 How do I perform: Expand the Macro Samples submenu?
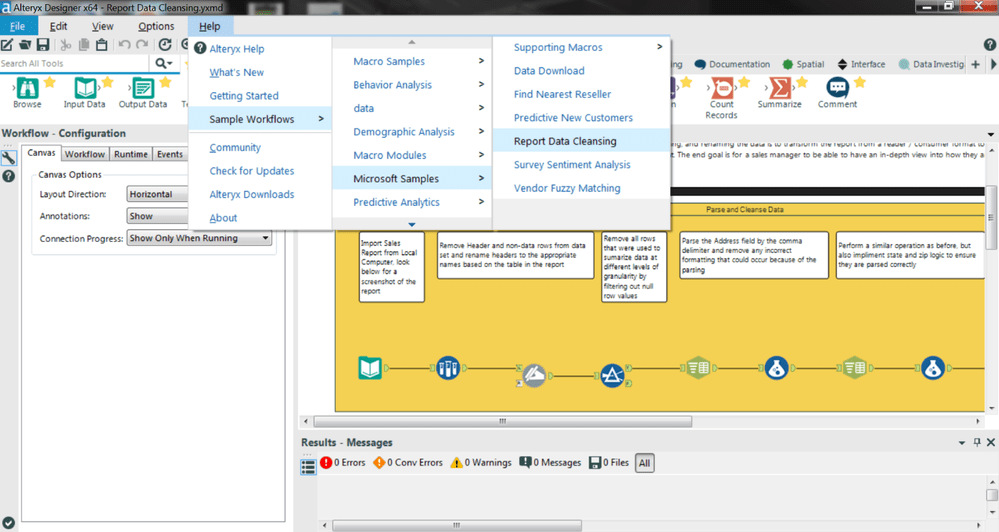pyautogui.click(x=412, y=61)
